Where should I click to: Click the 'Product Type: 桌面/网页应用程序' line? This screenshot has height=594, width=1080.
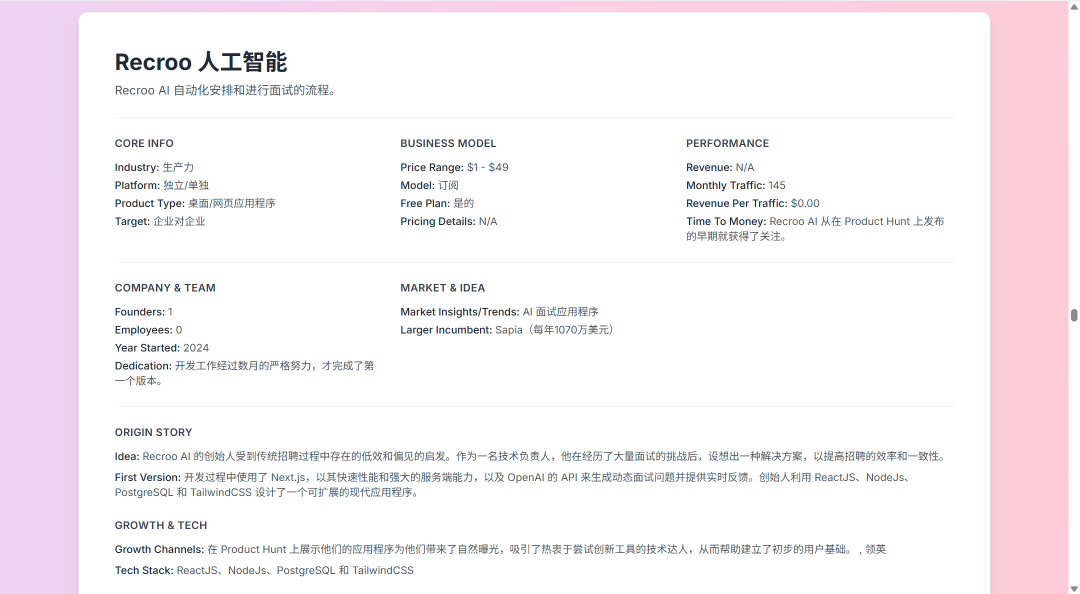[x=195, y=203]
